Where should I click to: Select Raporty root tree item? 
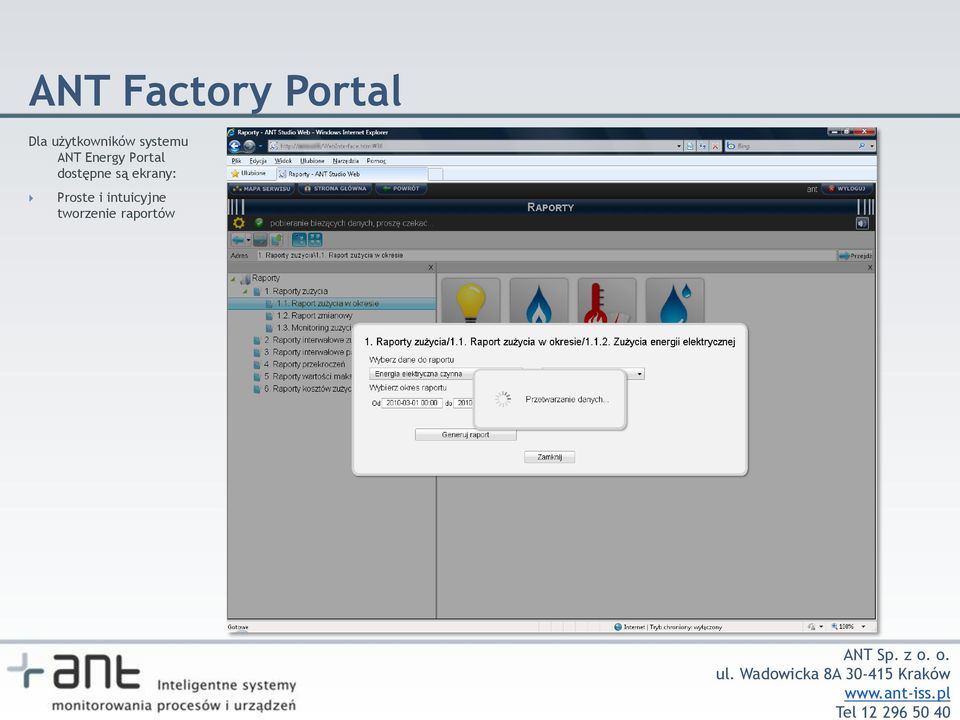tap(266, 278)
